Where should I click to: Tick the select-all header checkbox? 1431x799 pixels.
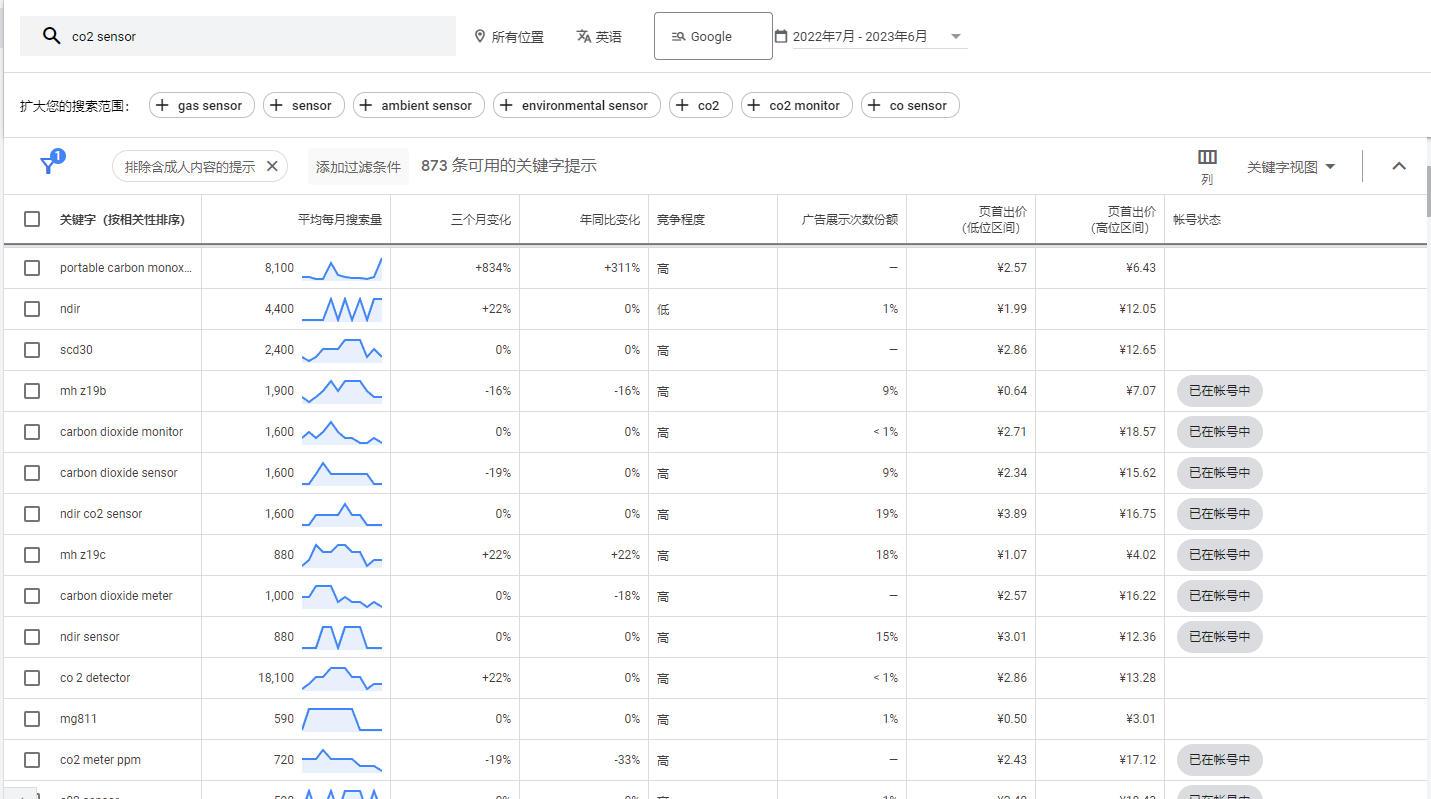point(32,219)
